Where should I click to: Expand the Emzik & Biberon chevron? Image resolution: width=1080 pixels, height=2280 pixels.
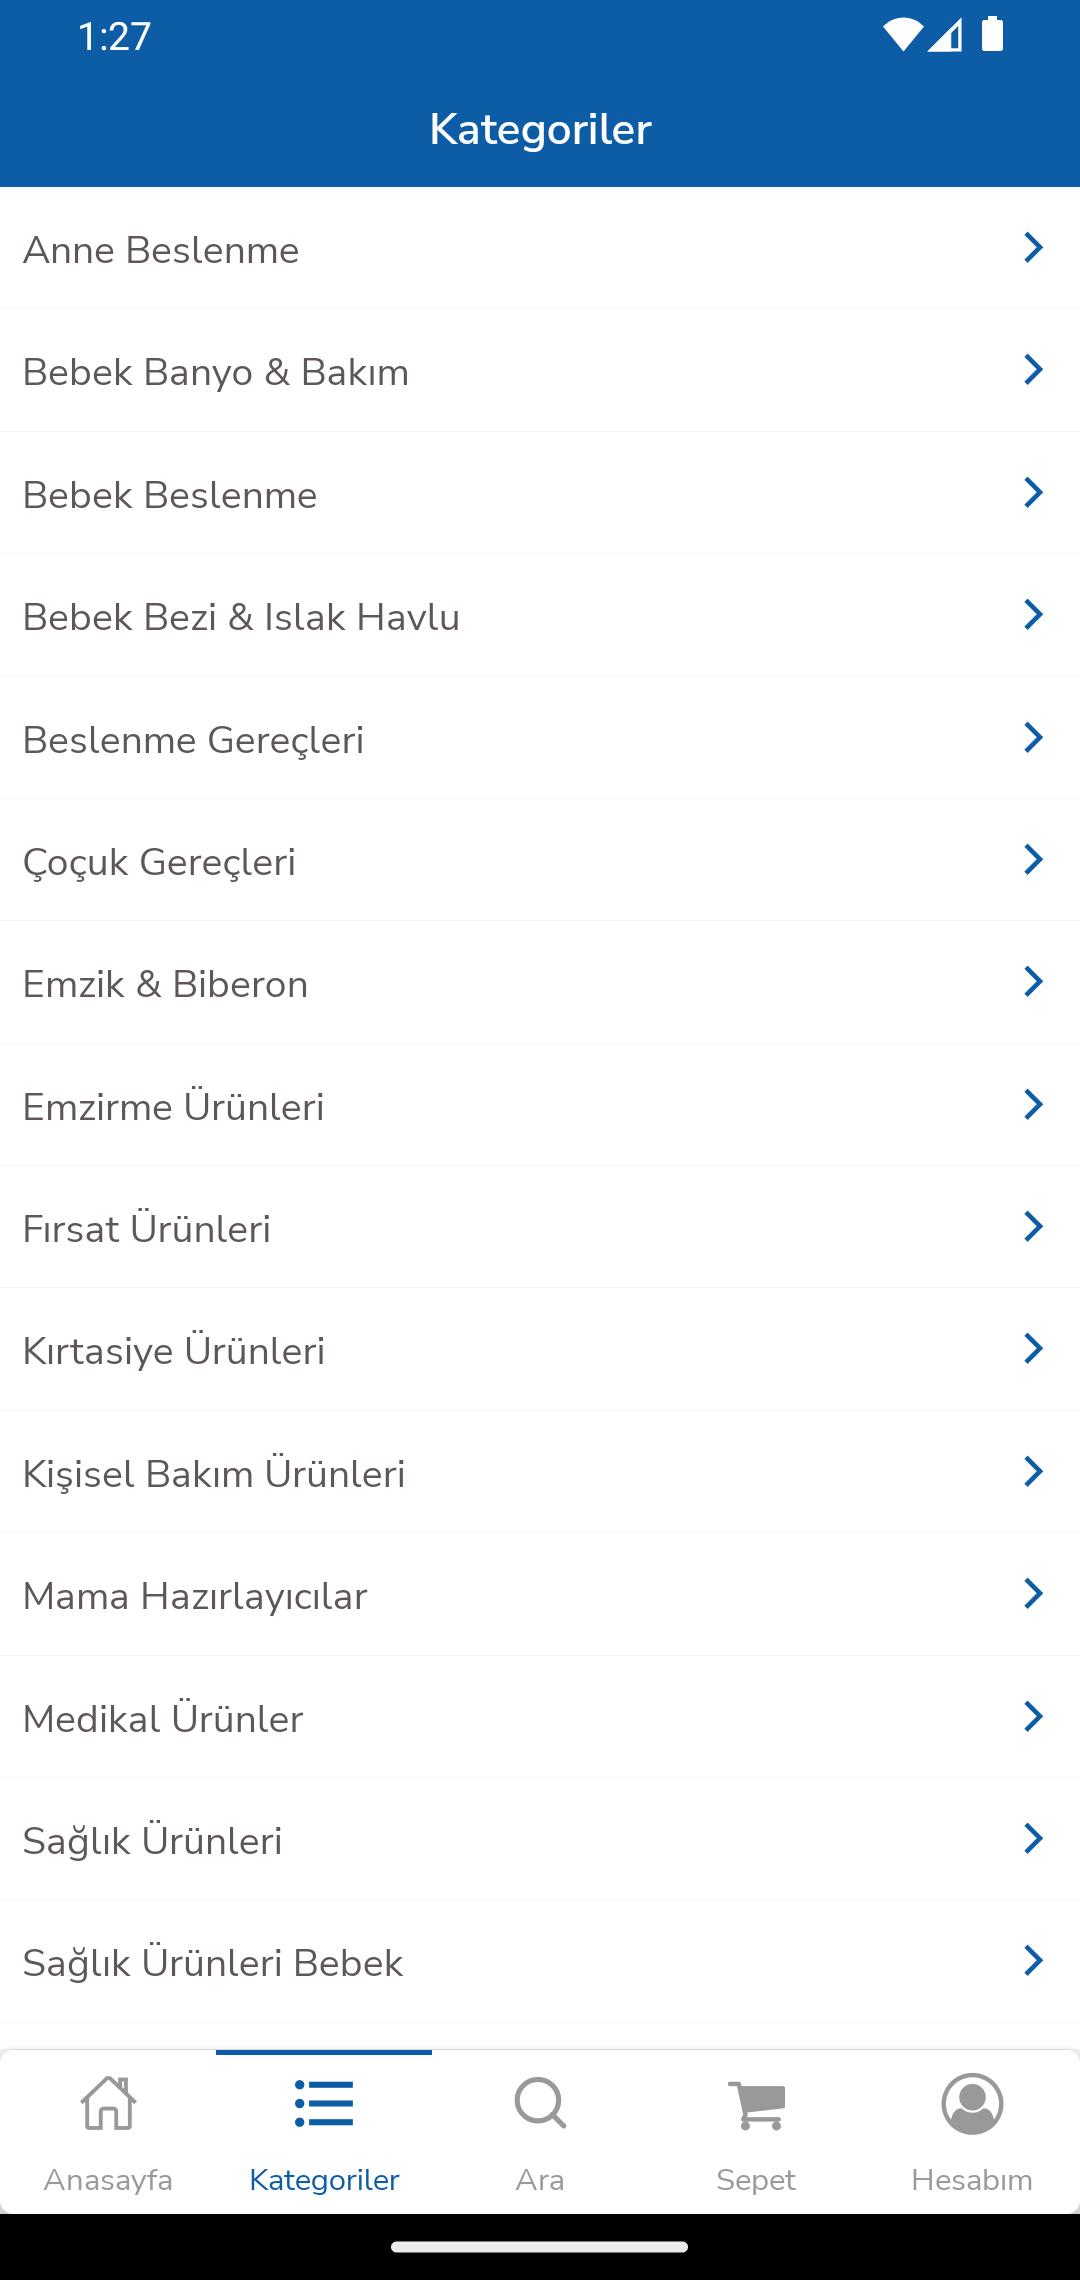pos(1034,981)
